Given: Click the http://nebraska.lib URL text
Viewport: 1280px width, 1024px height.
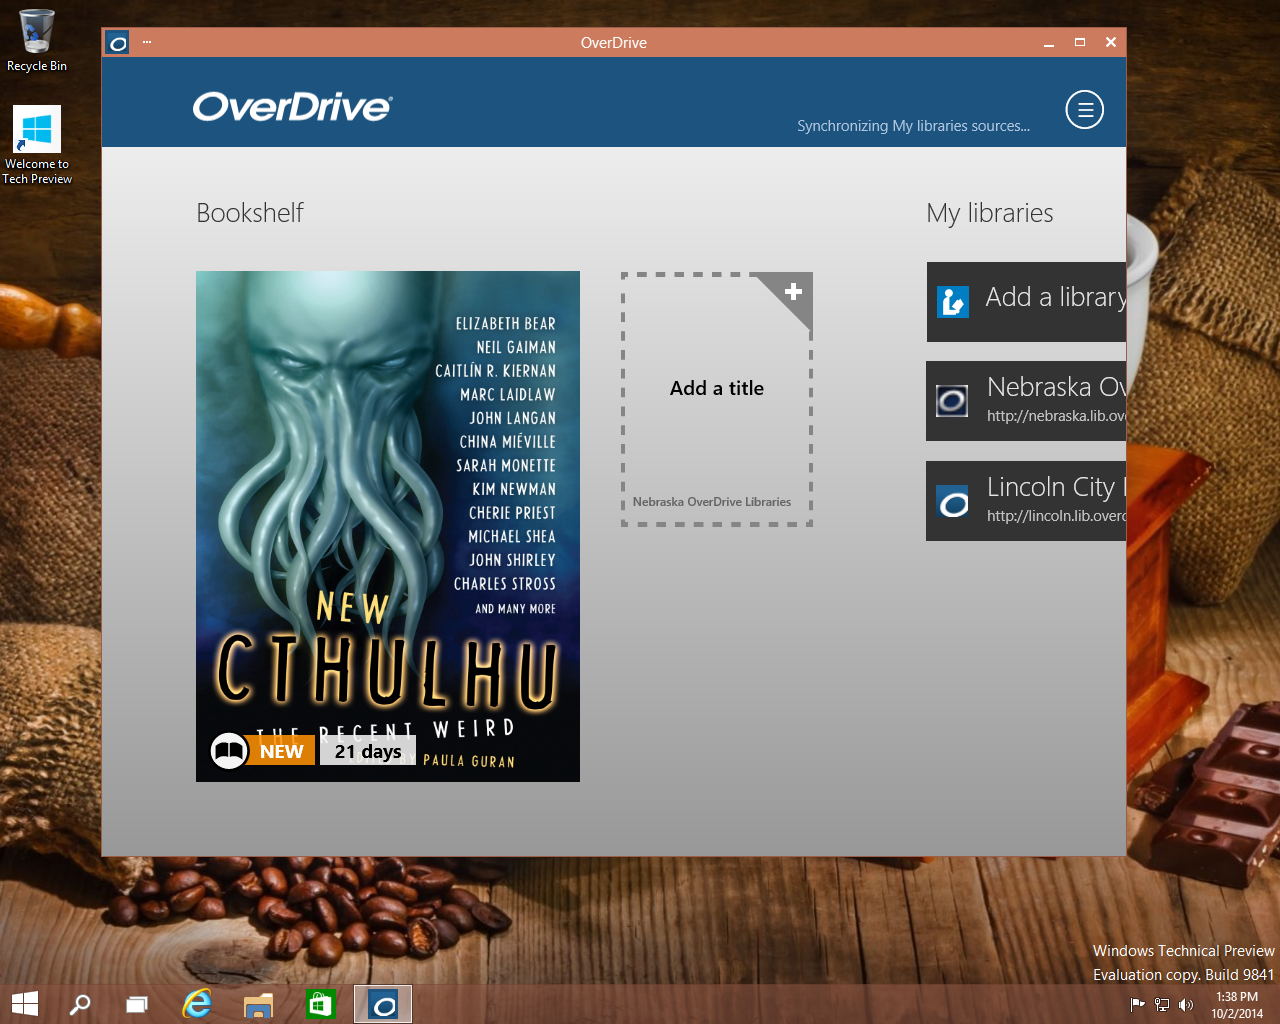Looking at the screenshot, I should (1056, 416).
